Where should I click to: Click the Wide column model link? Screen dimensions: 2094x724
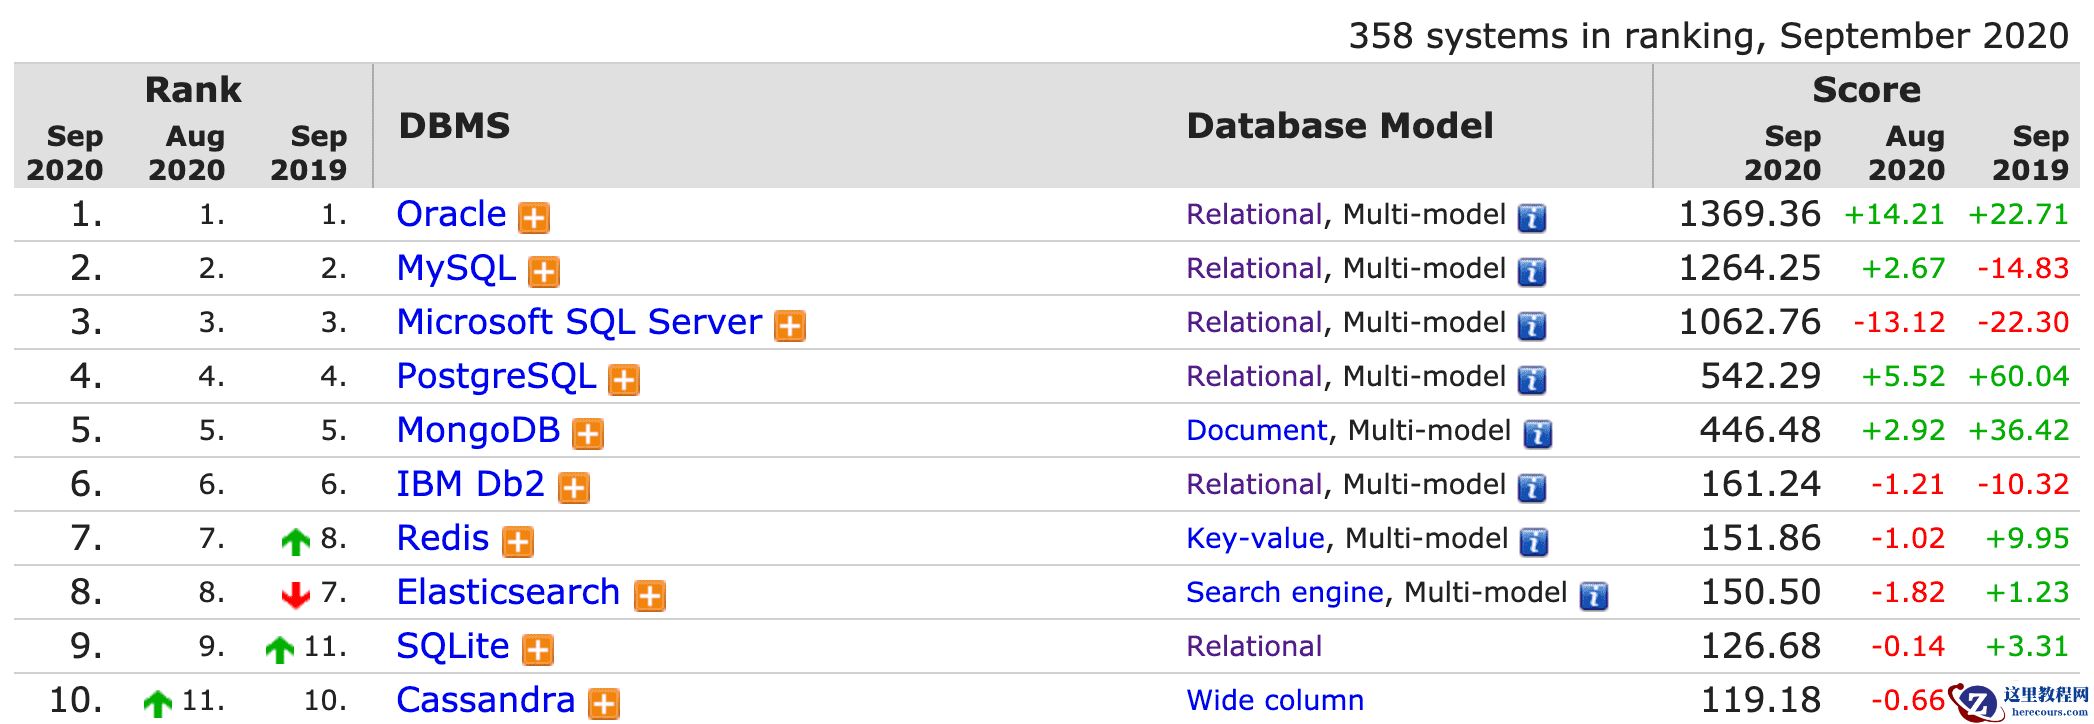click(x=1275, y=700)
